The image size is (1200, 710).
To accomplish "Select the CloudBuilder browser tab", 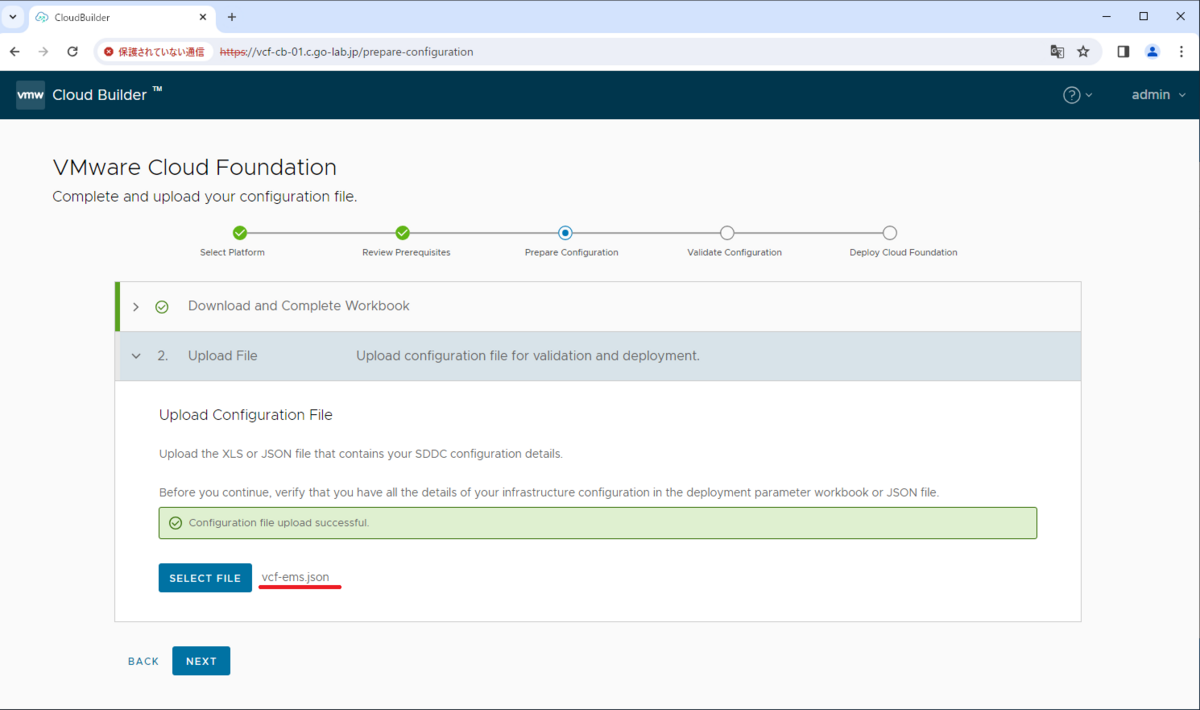I will pyautogui.click(x=120, y=17).
